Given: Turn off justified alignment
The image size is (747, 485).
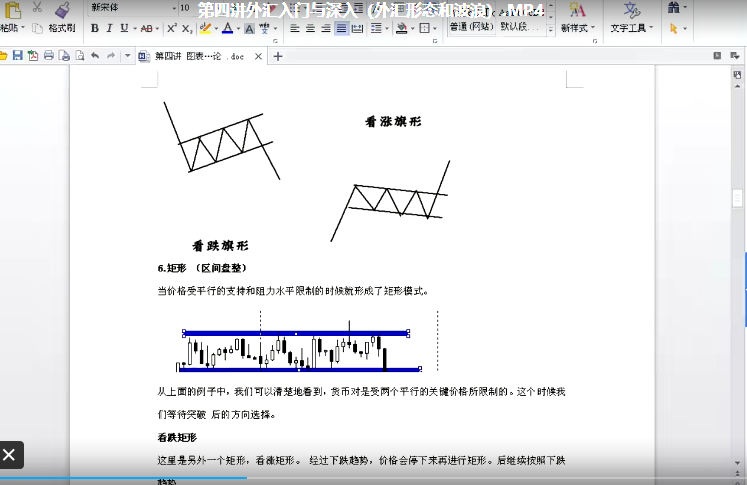Looking at the screenshot, I should tap(341, 29).
